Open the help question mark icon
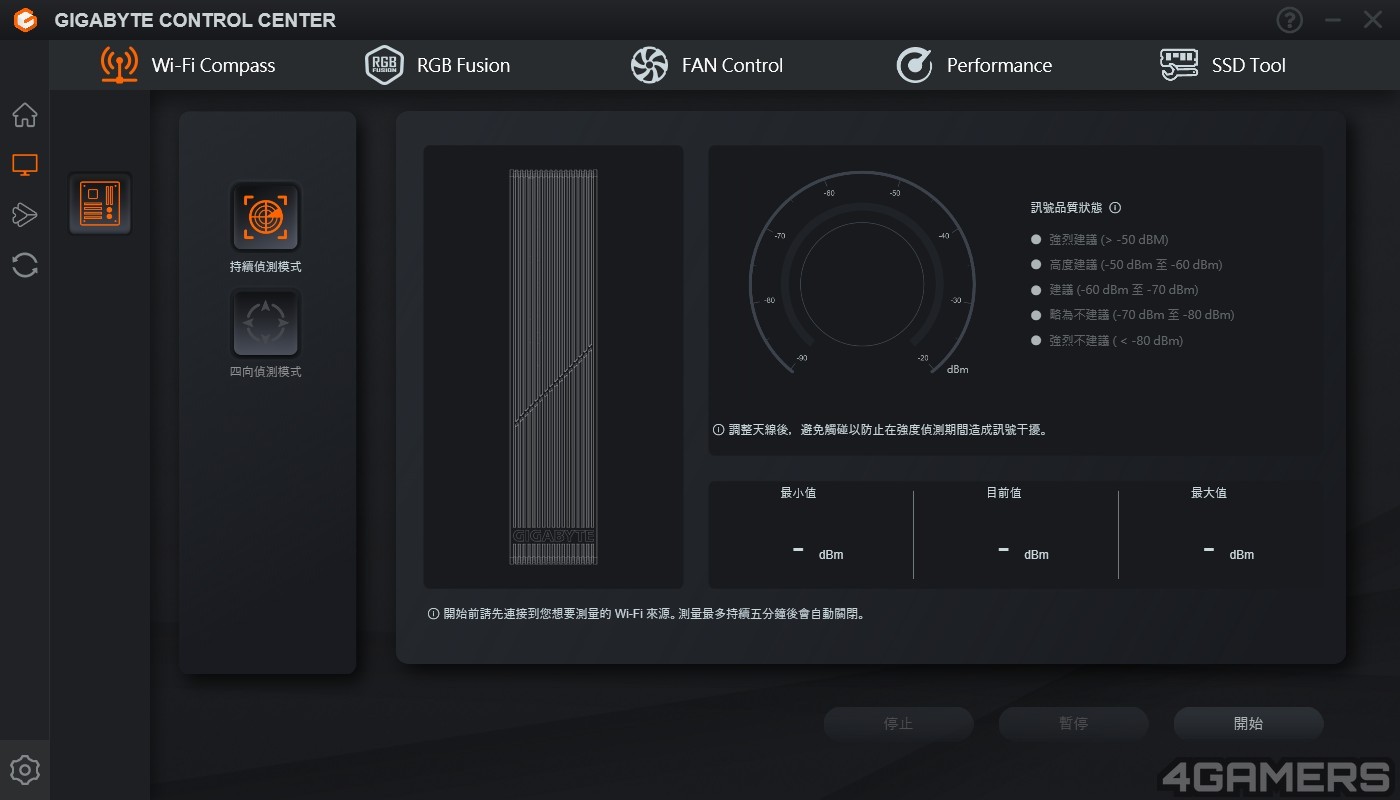The width and height of the screenshot is (1400, 800). point(1290,20)
